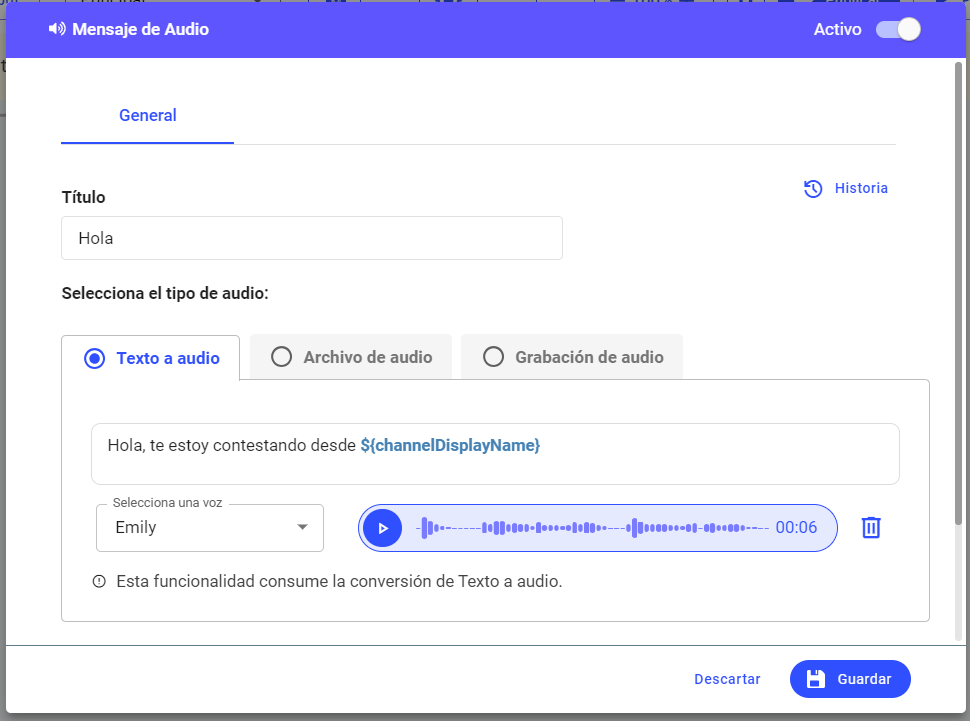
Task: Click the Guardar button
Action: pyautogui.click(x=850, y=679)
